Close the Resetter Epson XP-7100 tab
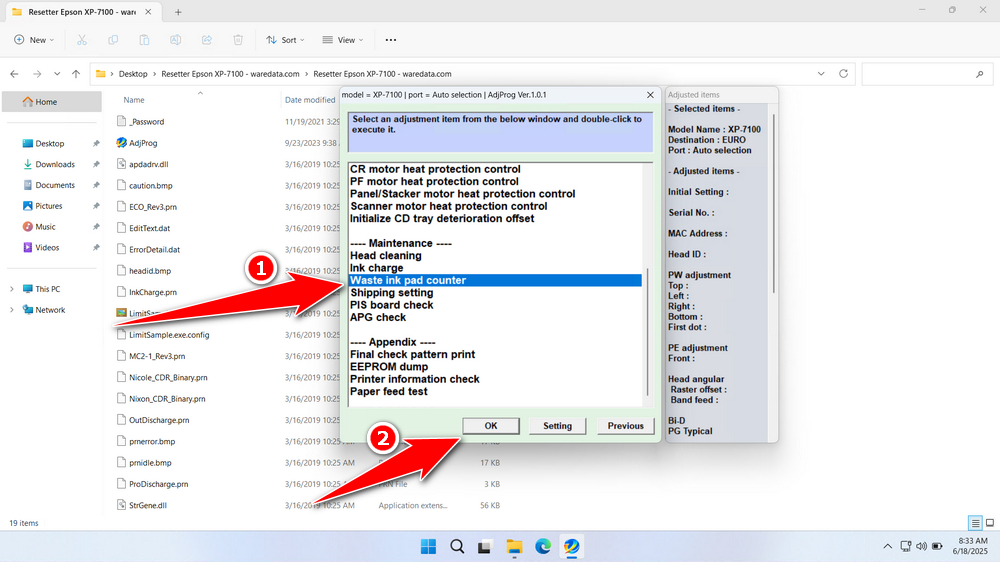The width and height of the screenshot is (1000, 562). 148,12
